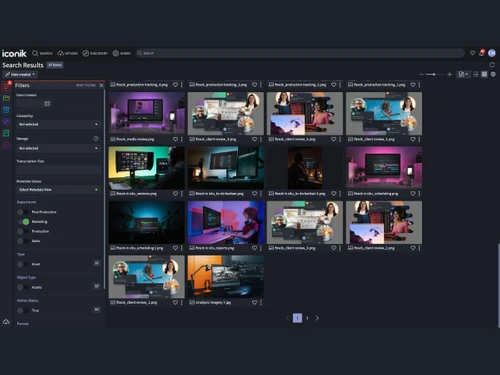Select the teal storage sidebar icon
Screen dimensions: 500x375
tap(6, 133)
